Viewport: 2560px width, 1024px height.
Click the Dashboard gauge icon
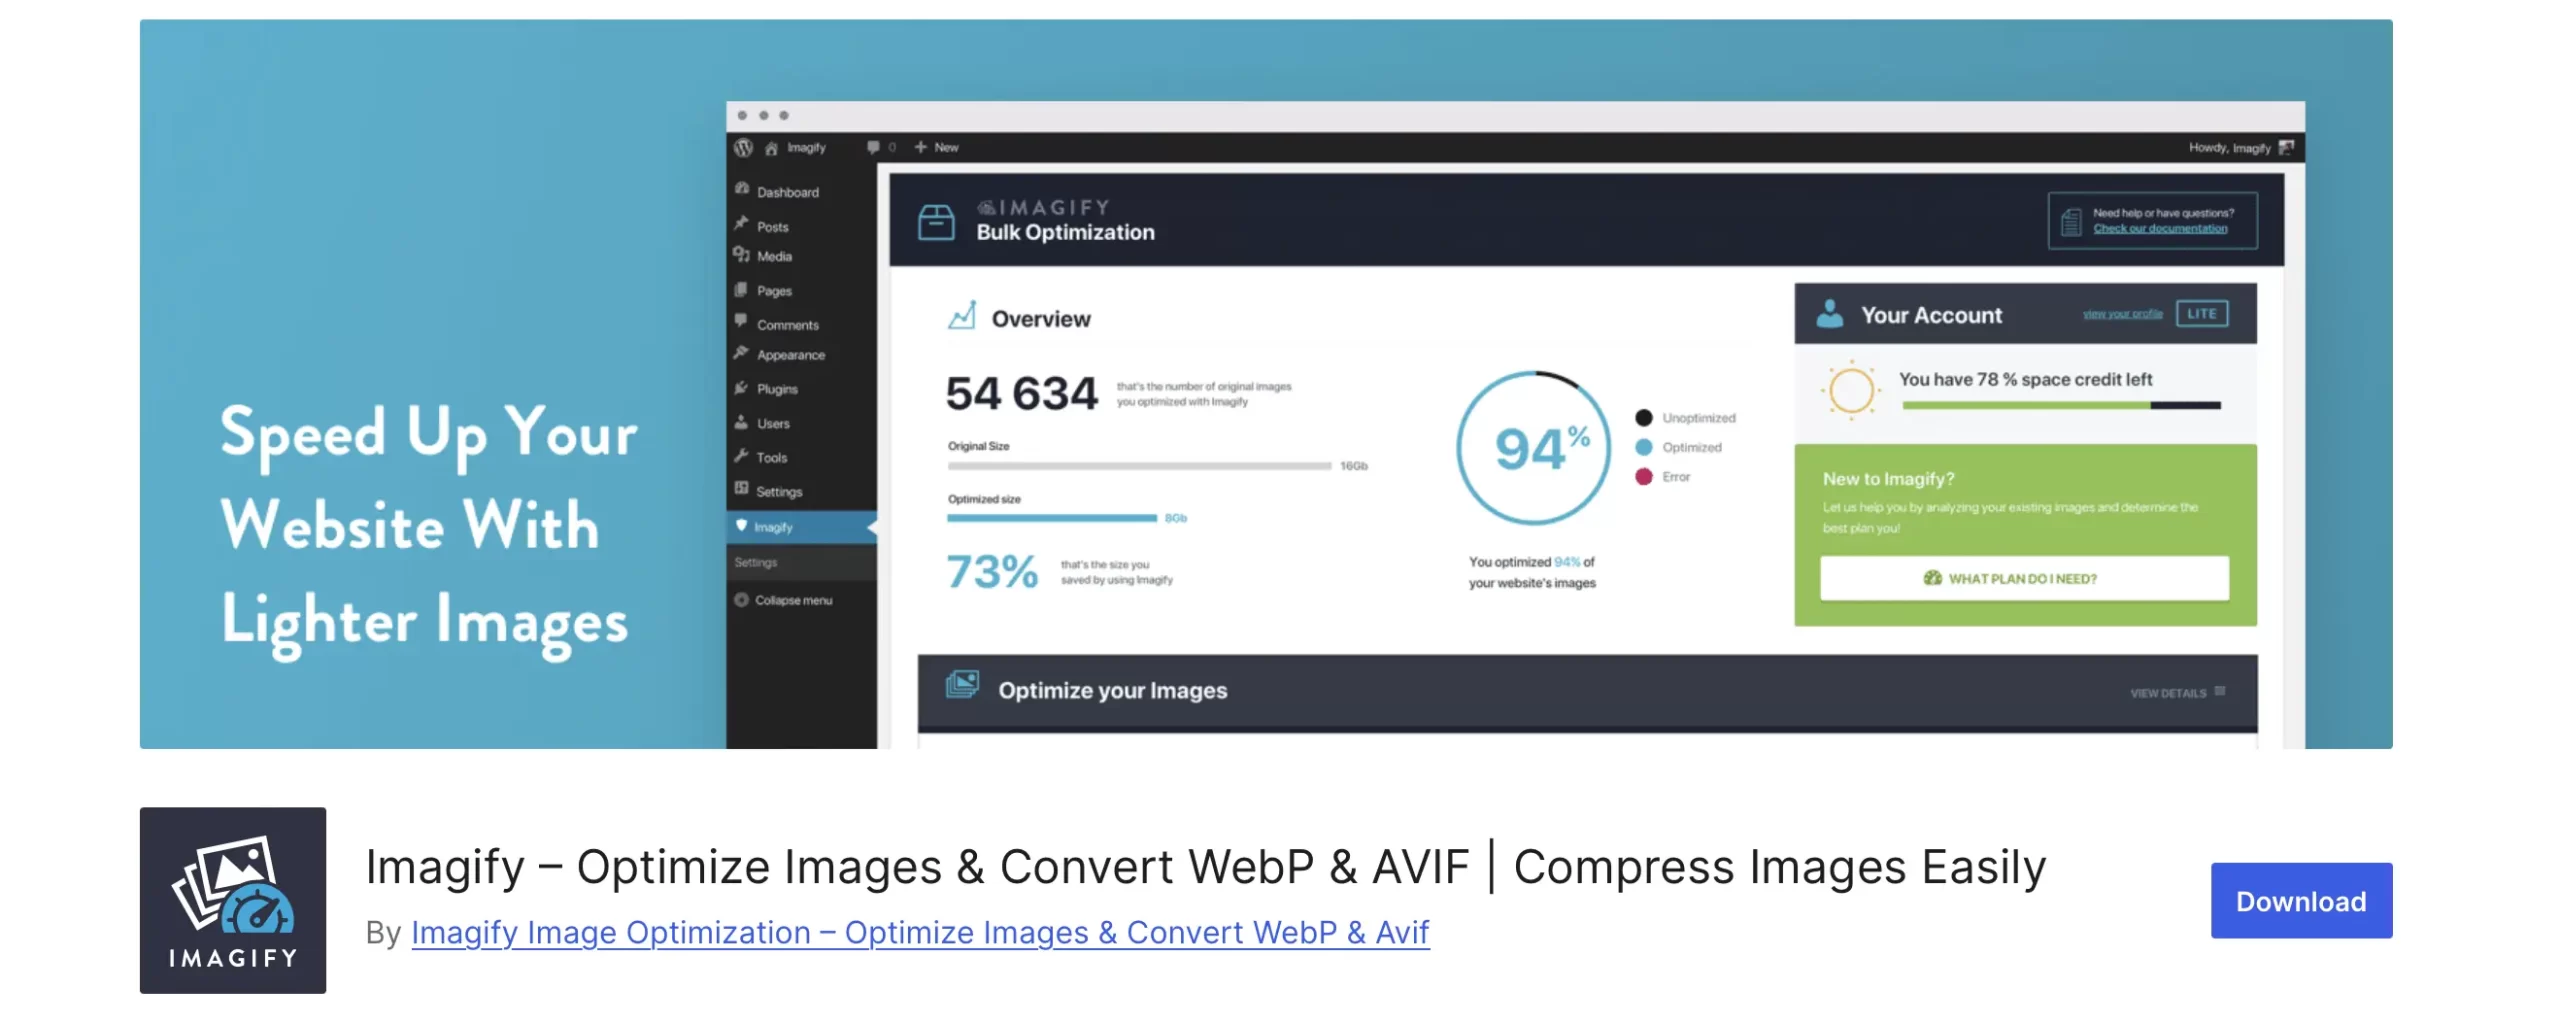(x=742, y=189)
